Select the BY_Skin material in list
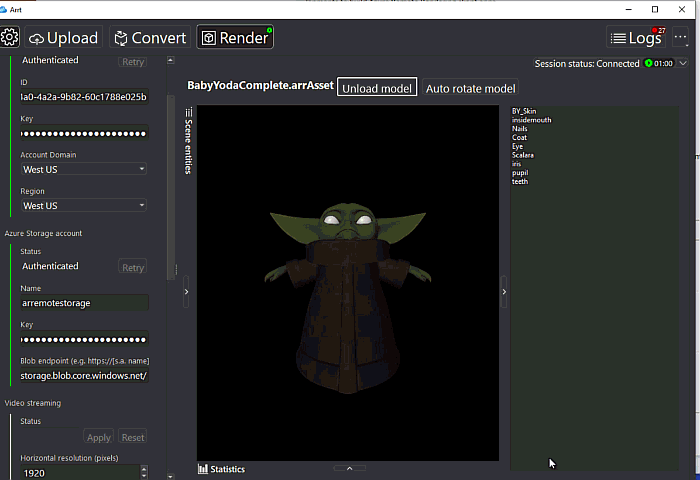Screen dimensions: 700x480 [x=524, y=111]
